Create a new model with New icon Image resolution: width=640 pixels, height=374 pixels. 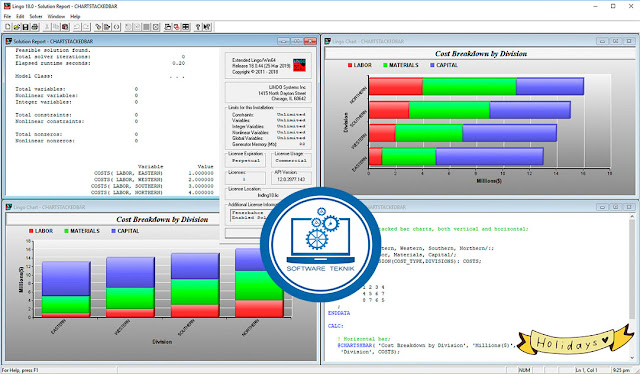click(7, 27)
